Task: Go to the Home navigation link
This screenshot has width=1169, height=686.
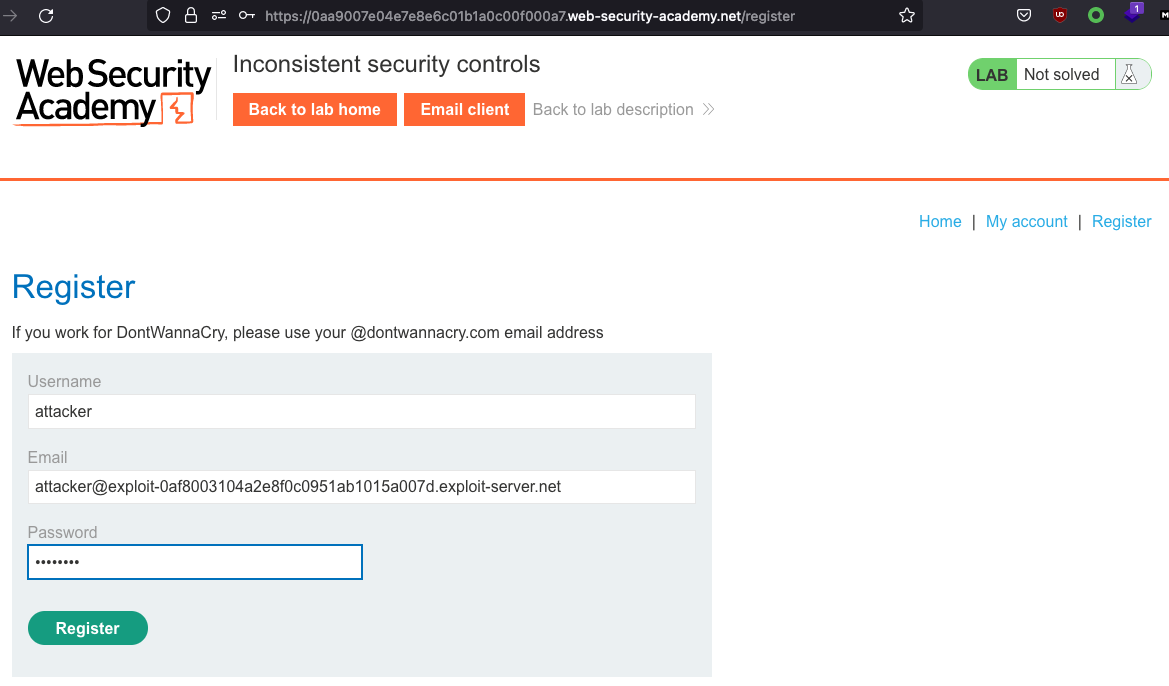Action: (940, 222)
